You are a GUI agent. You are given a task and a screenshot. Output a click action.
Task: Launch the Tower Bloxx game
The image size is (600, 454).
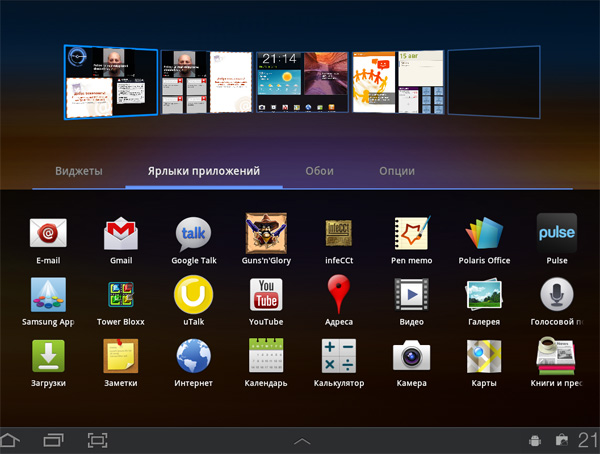(x=121, y=296)
